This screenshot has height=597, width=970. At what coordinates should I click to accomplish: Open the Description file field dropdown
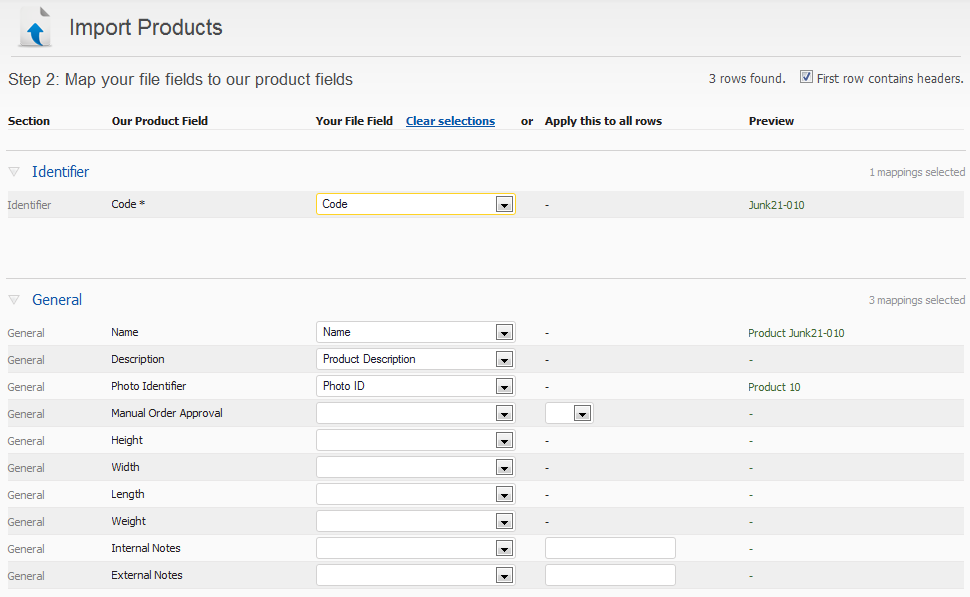[x=416, y=359]
